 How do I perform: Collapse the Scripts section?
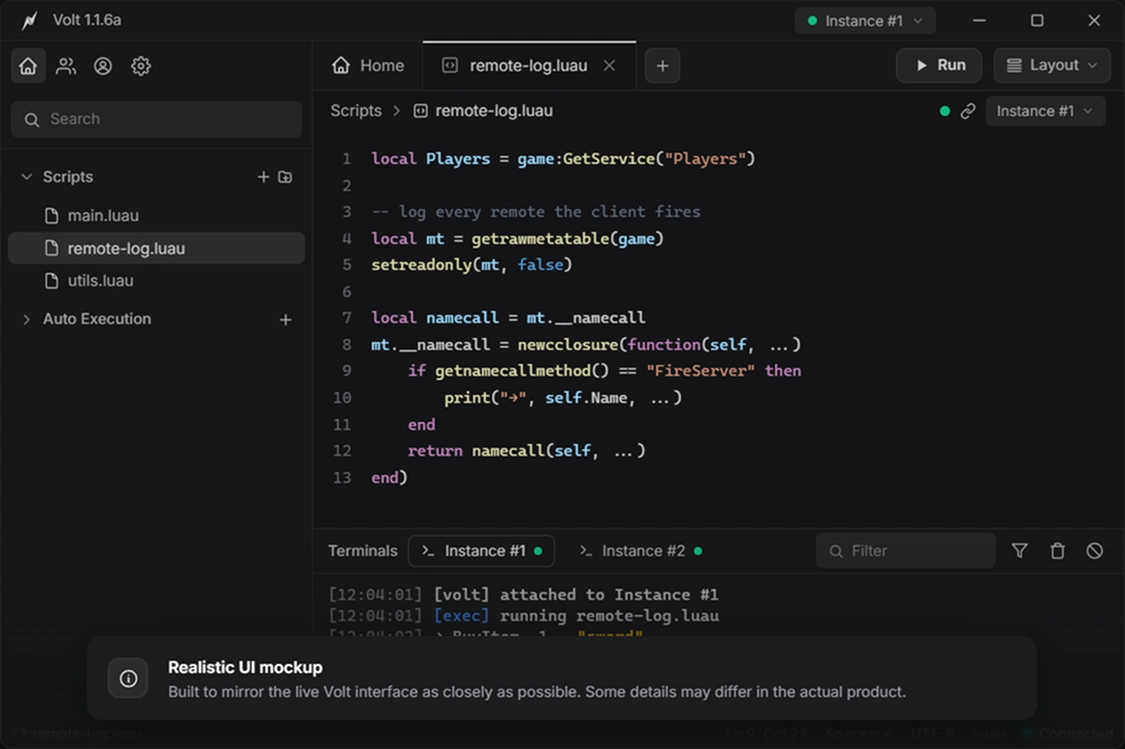coord(27,176)
